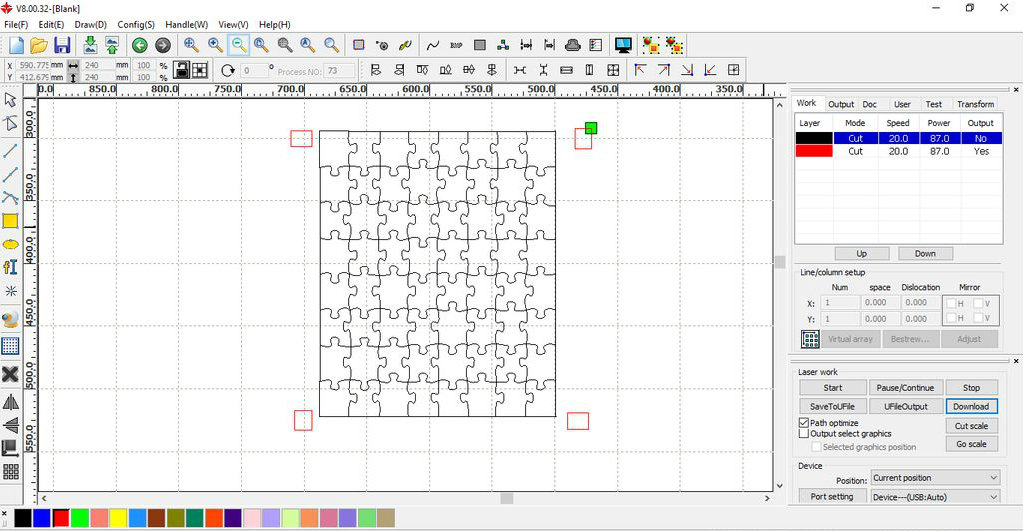Click 'No' output cell of black layer
Viewport: 1023px width, 531px height.
[981, 138]
